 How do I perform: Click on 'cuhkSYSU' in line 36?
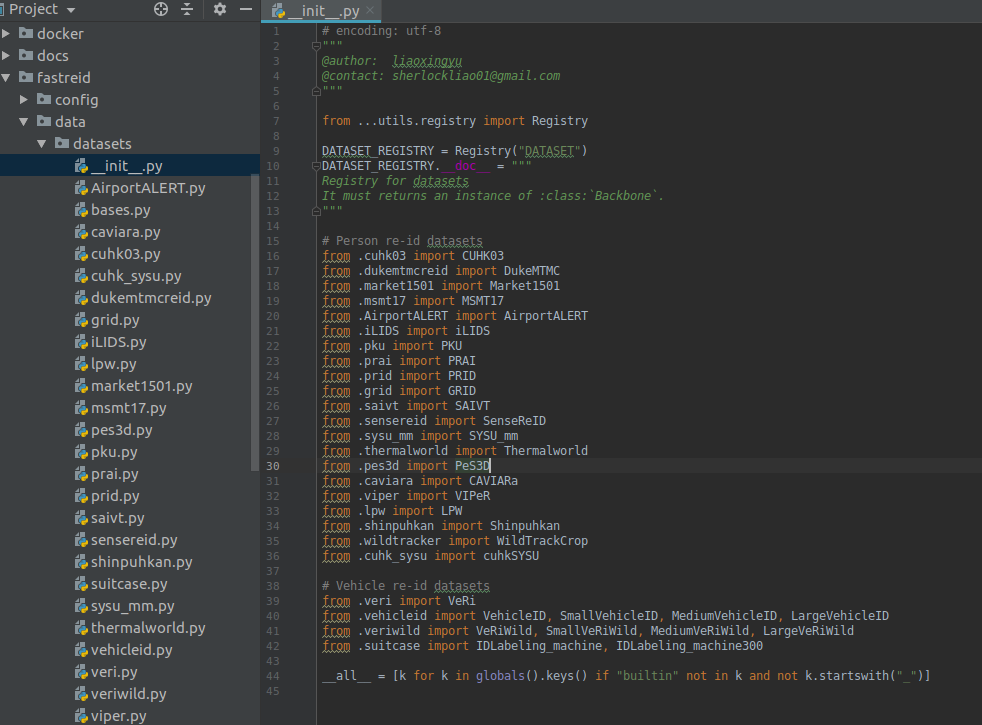click(x=510, y=556)
